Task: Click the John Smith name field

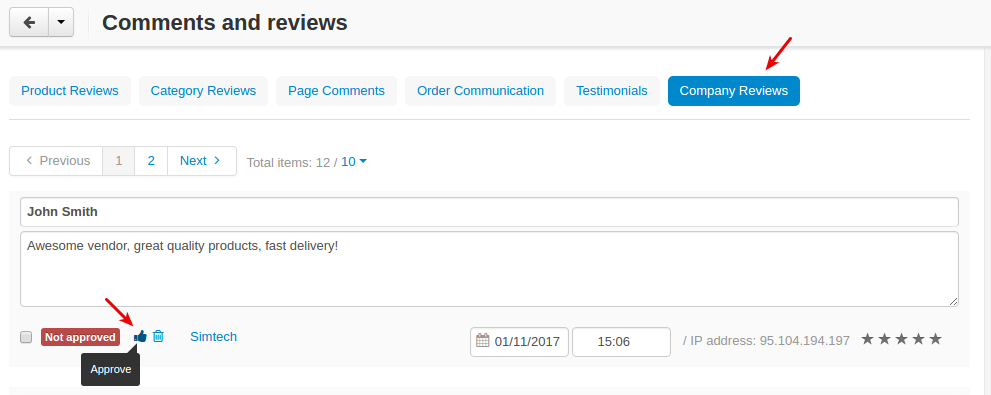Action: (x=489, y=212)
